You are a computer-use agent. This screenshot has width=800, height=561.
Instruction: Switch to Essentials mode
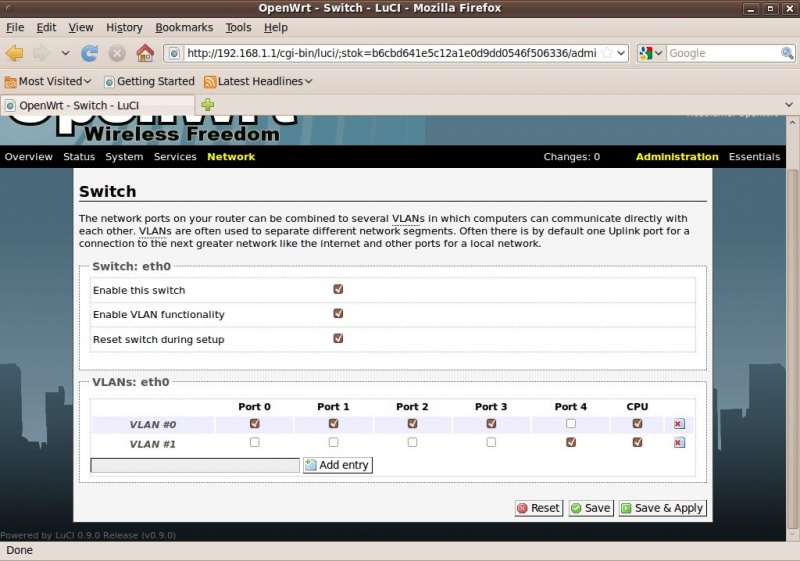[x=754, y=157]
